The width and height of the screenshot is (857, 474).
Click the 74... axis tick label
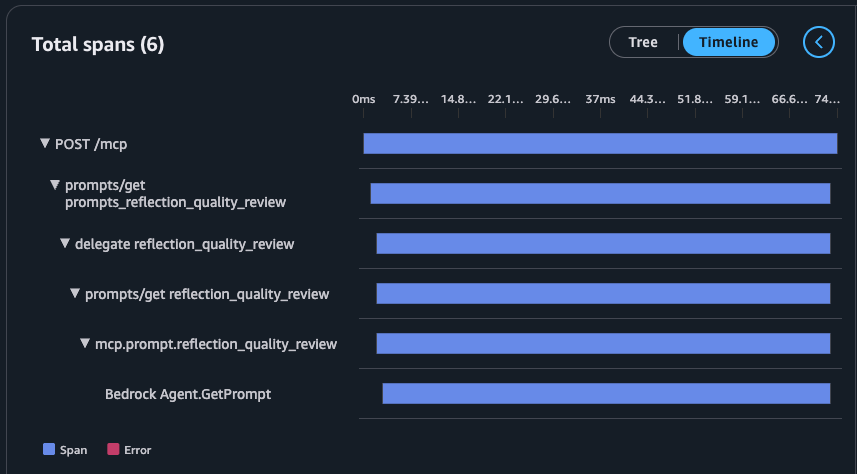(827, 99)
